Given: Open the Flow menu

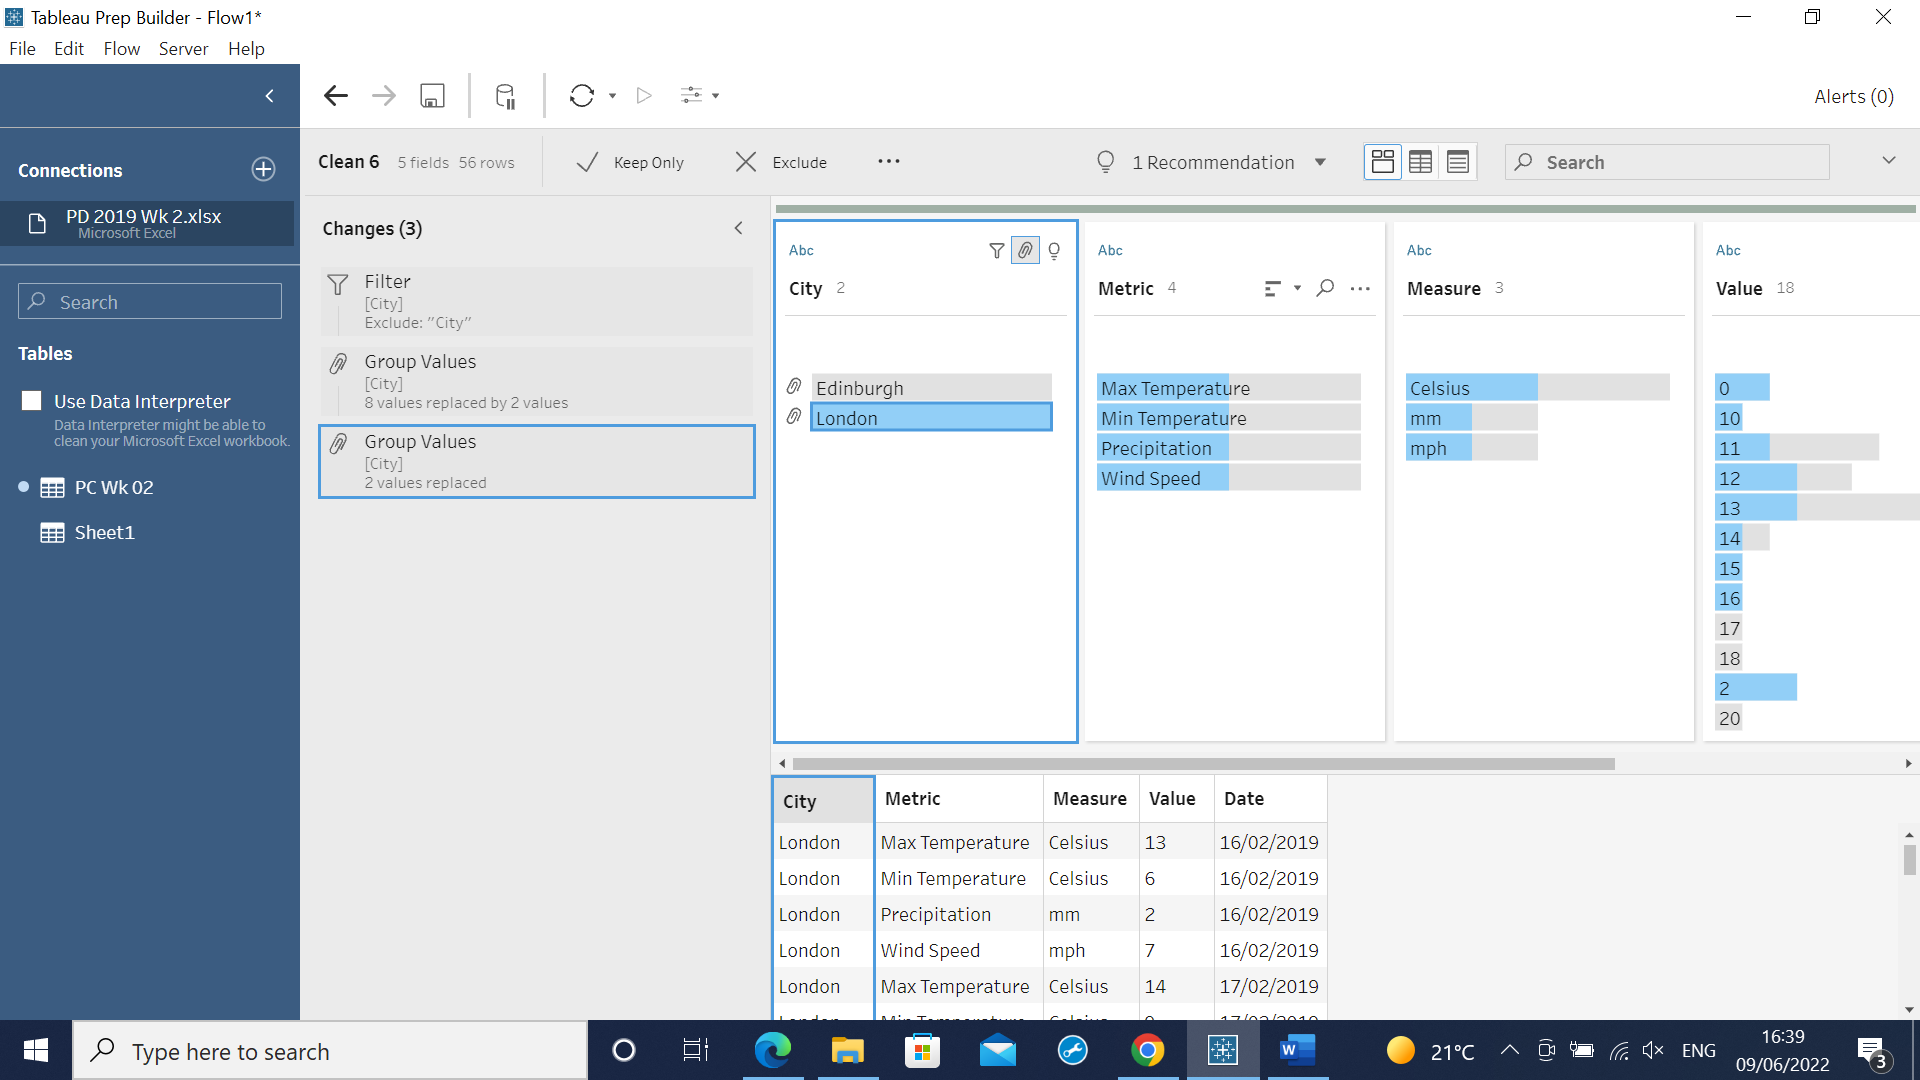Looking at the screenshot, I should (121, 49).
